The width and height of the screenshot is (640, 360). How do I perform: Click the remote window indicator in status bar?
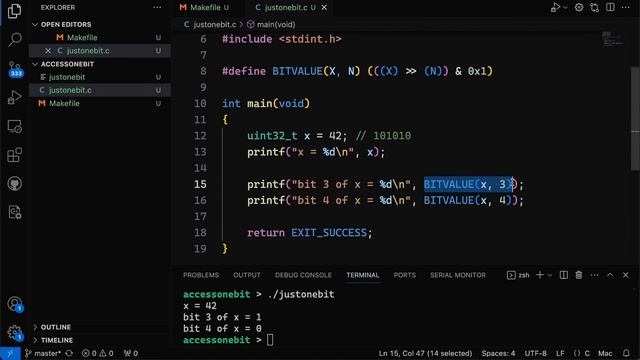tap(10, 353)
